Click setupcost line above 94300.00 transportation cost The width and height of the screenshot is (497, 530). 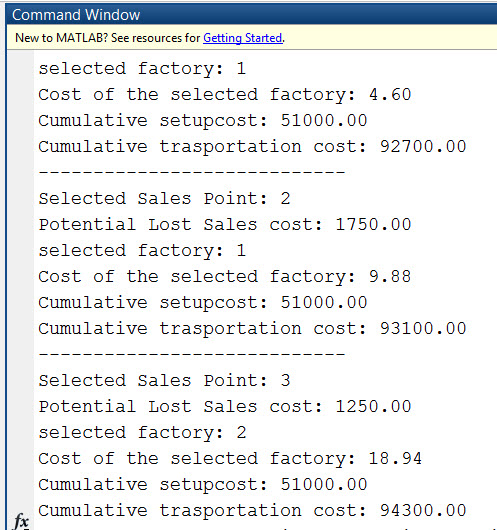[x=203, y=484]
